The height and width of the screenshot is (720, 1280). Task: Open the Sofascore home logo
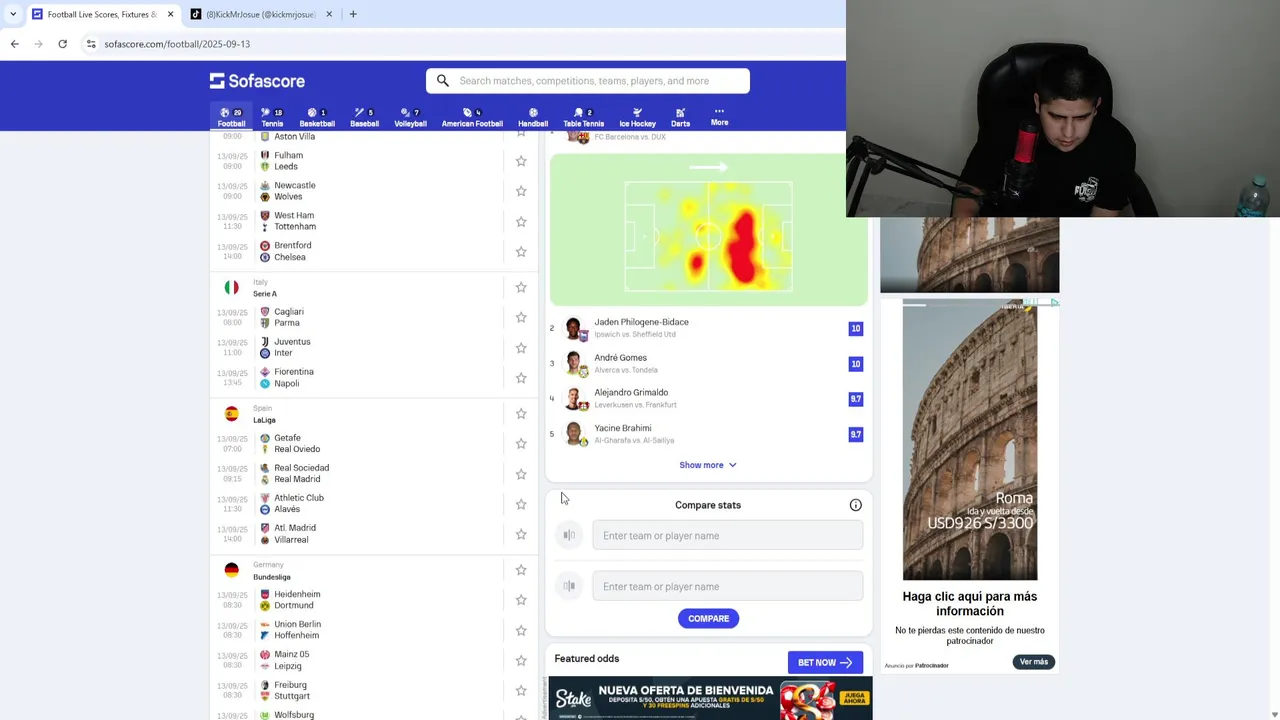click(257, 81)
